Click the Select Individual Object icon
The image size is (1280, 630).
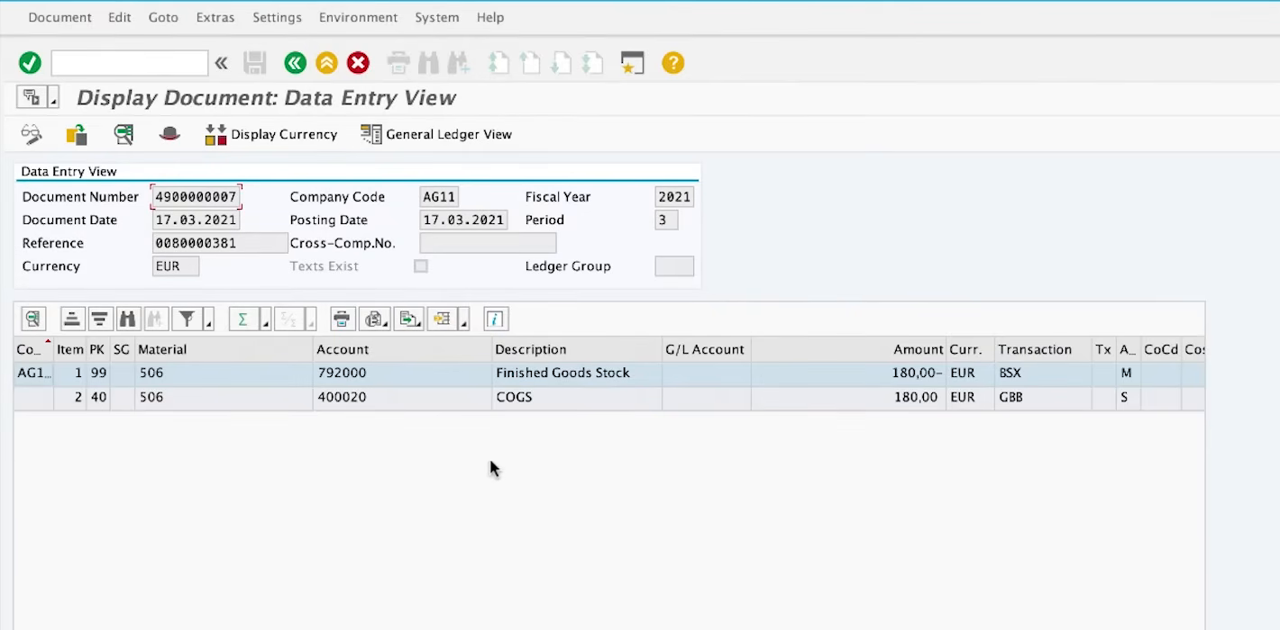(x=124, y=134)
